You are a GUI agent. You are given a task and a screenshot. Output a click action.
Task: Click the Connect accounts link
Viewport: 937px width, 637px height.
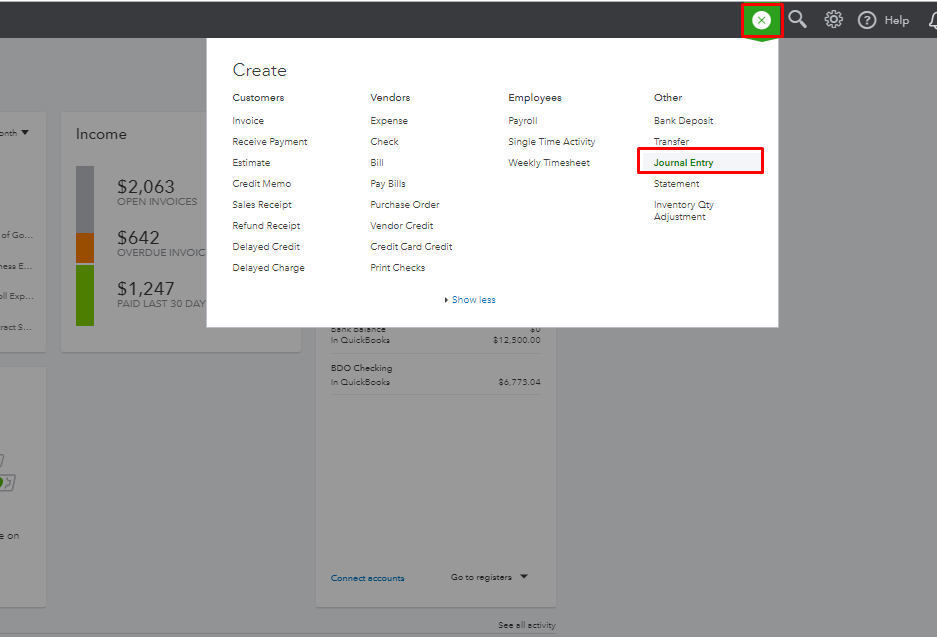pyautogui.click(x=368, y=578)
